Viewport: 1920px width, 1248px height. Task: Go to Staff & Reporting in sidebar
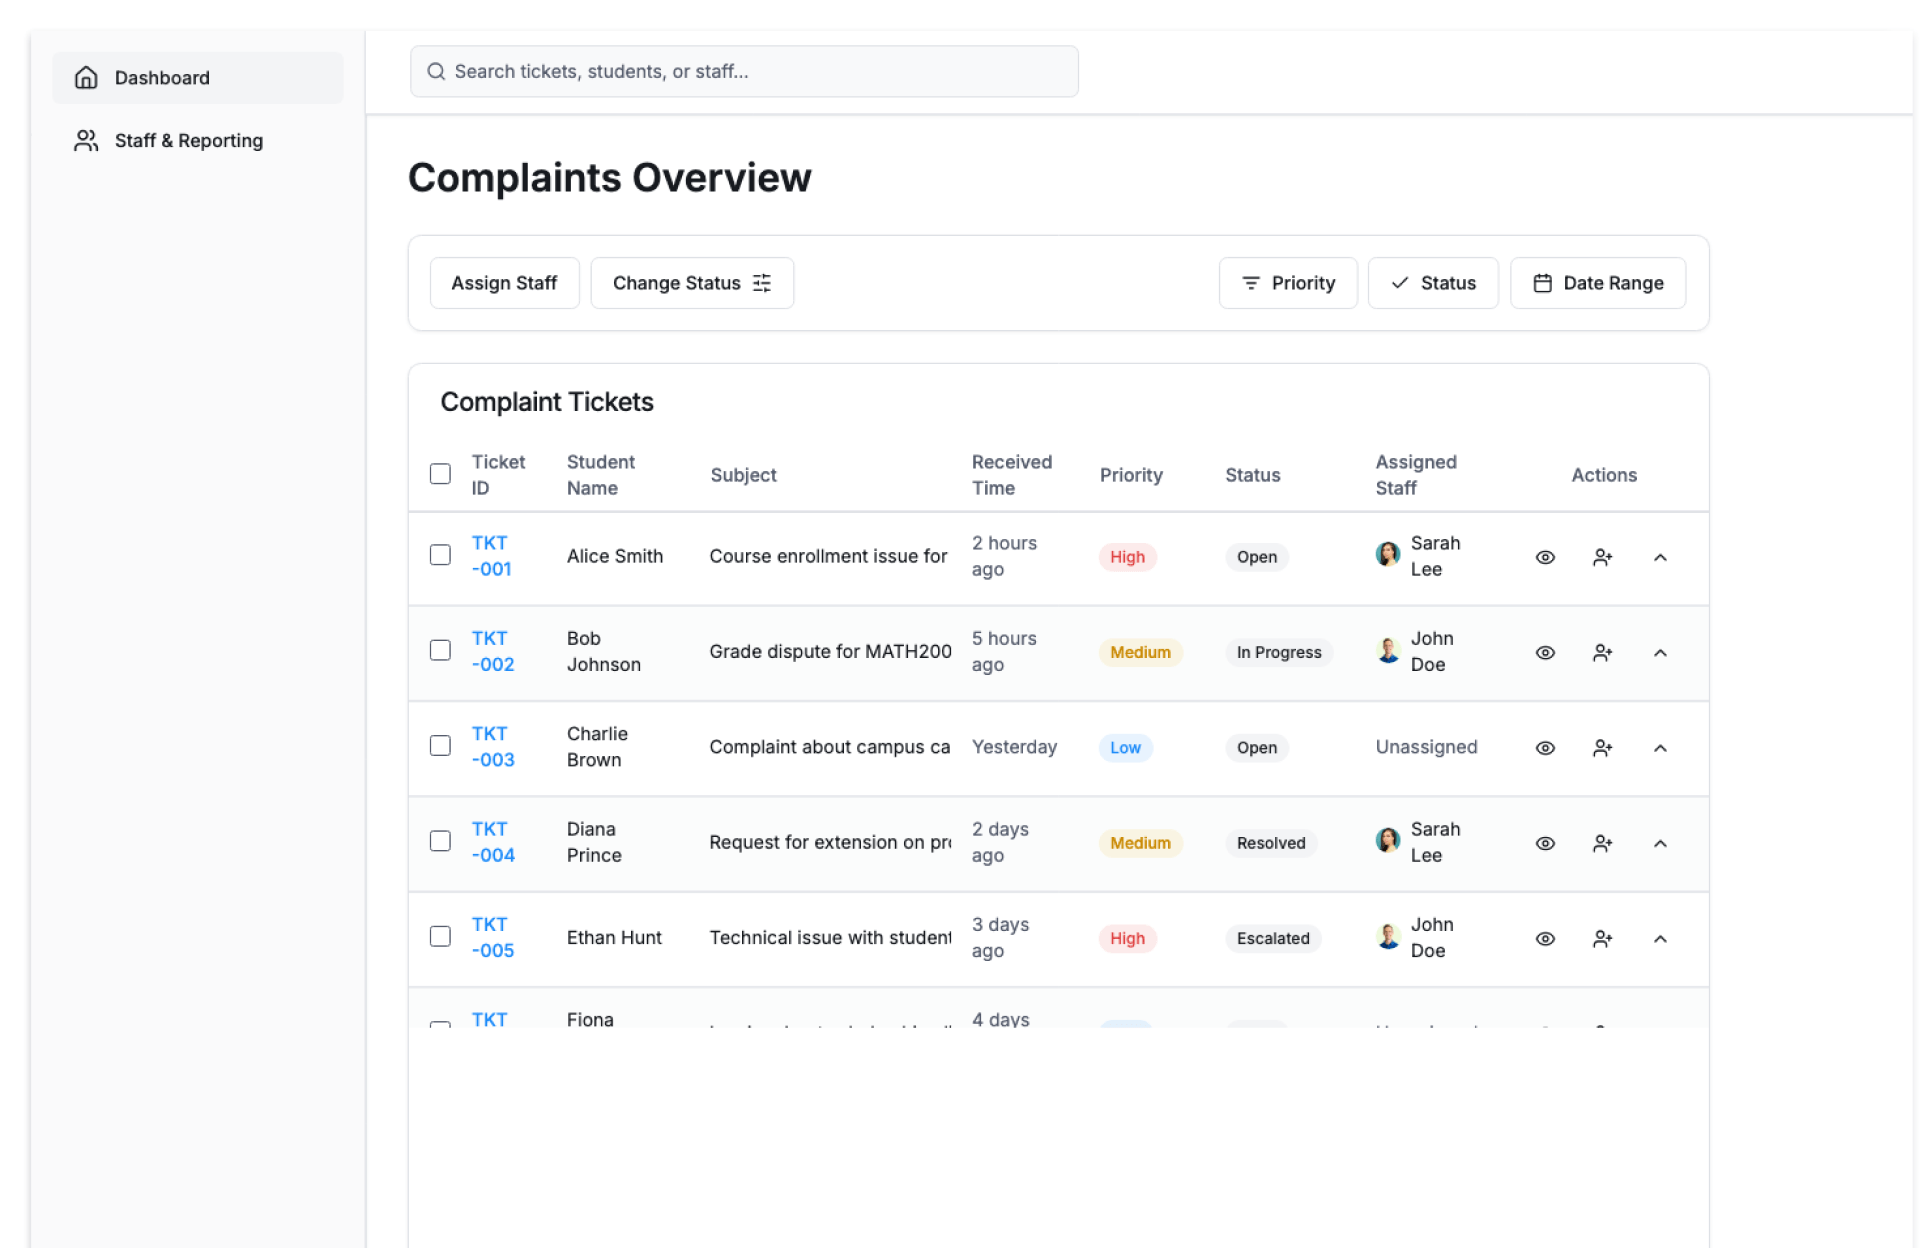tap(188, 141)
